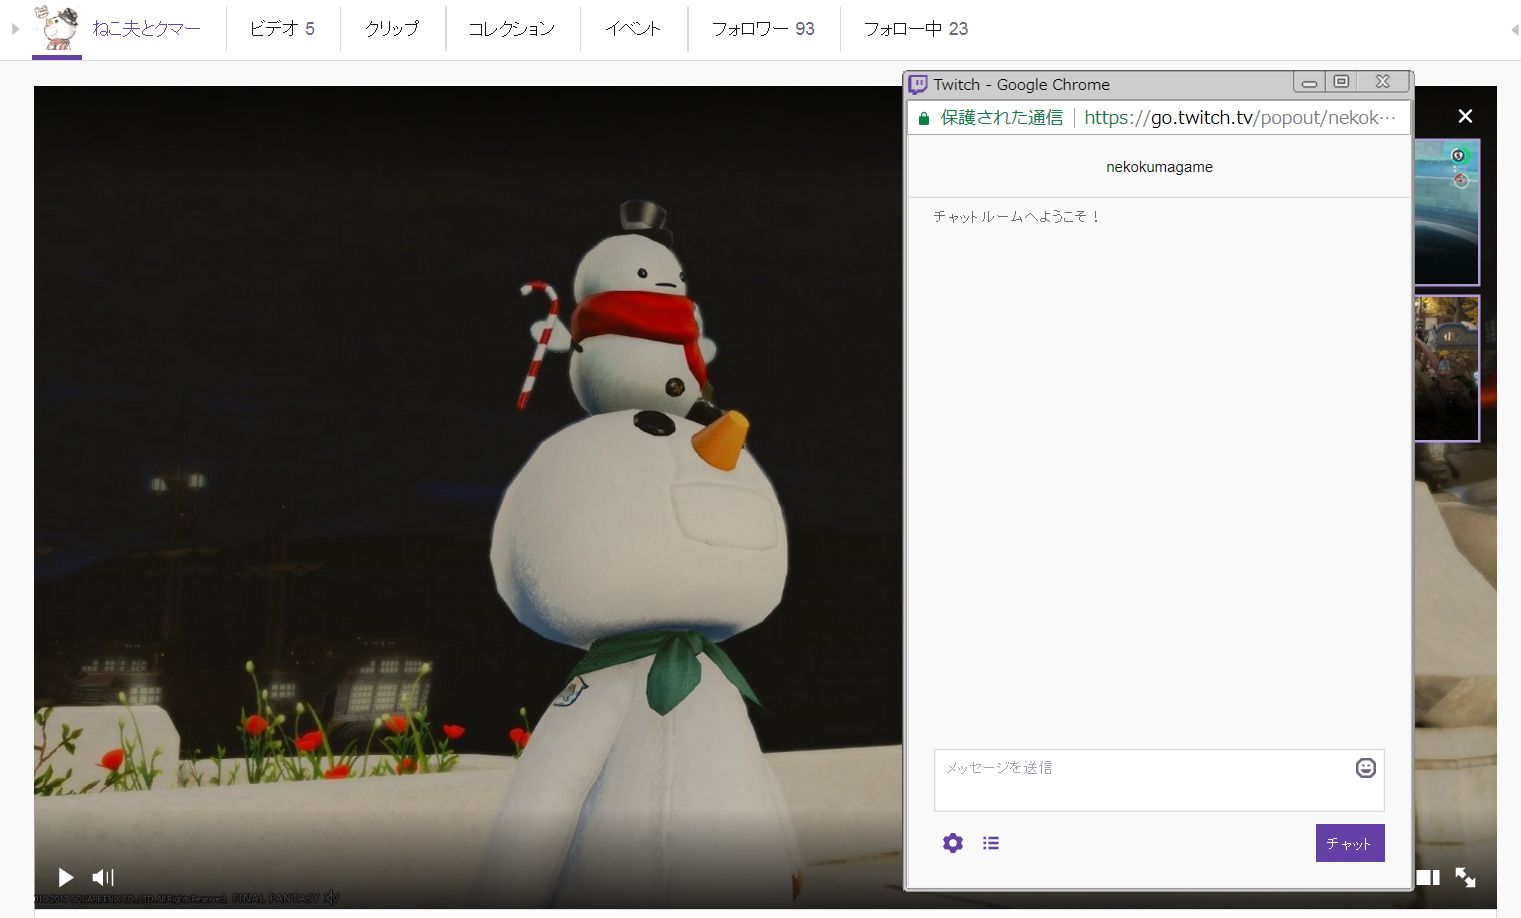
Task: Open the video in fullscreen
Action: point(1465,877)
